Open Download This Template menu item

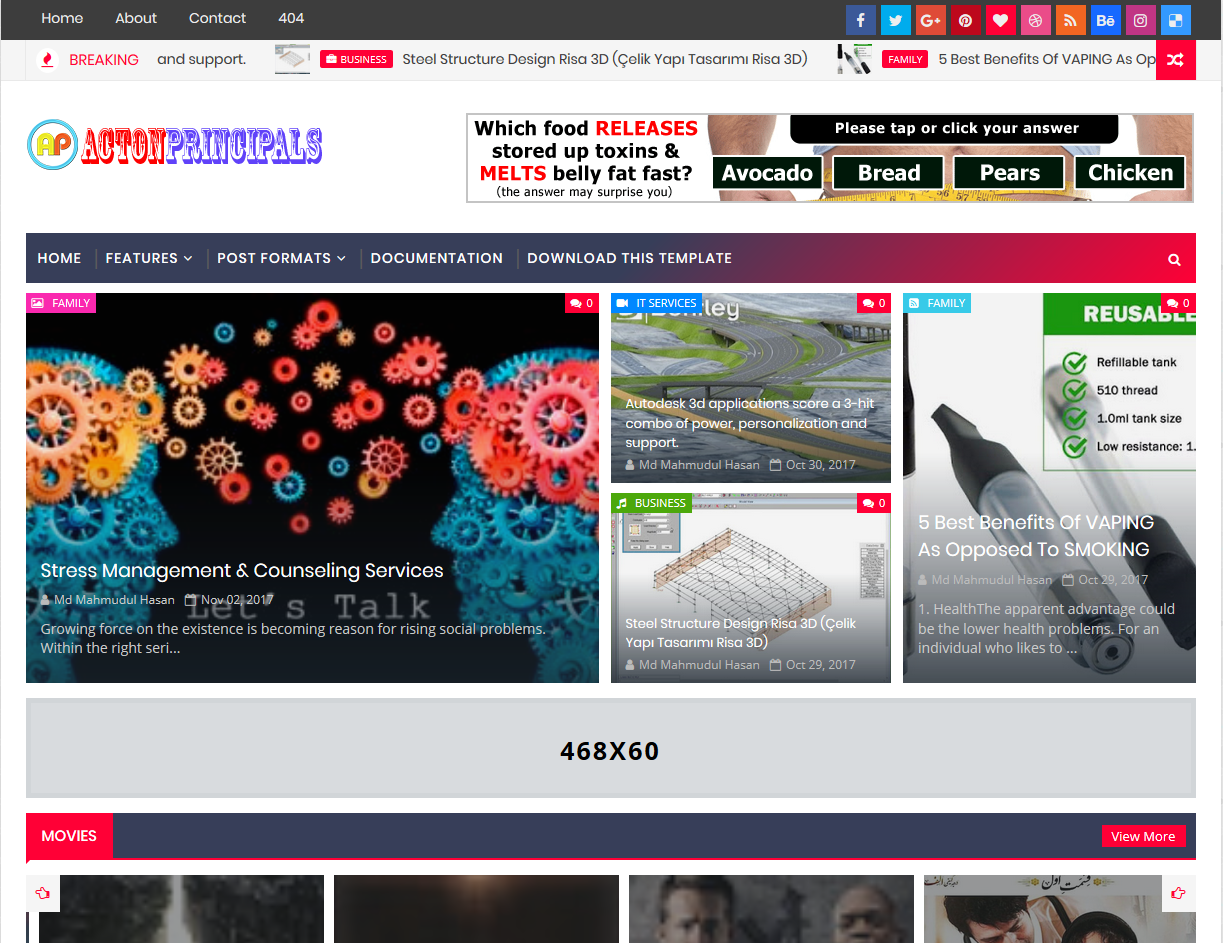[629, 258]
